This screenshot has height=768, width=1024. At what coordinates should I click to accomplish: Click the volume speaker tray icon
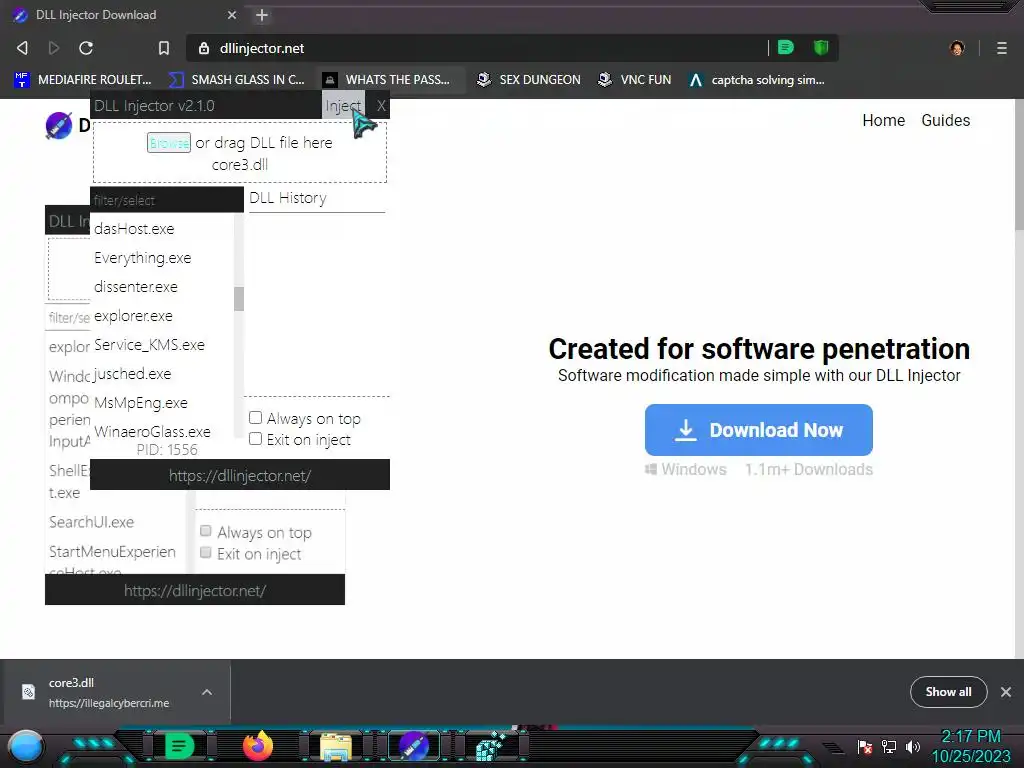[x=912, y=746]
